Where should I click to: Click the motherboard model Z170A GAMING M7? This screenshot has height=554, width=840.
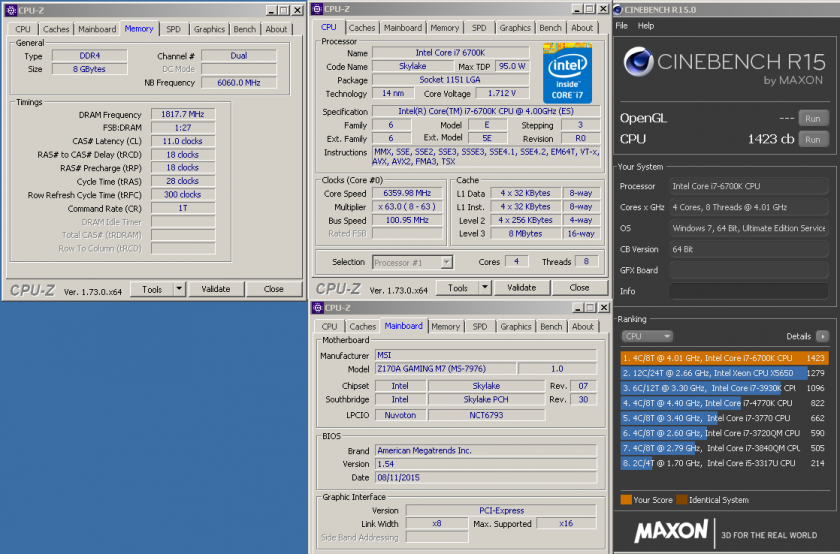446,369
